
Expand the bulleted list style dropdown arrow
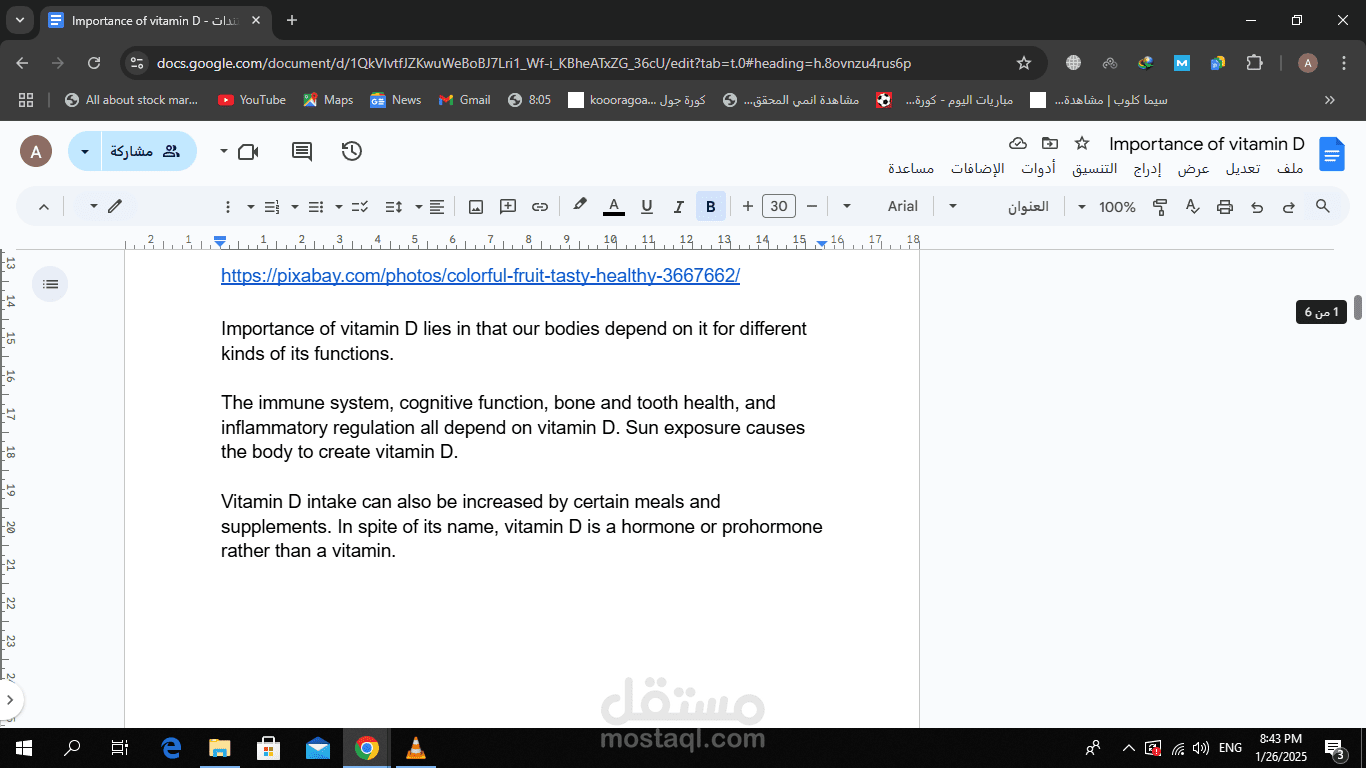295,207
